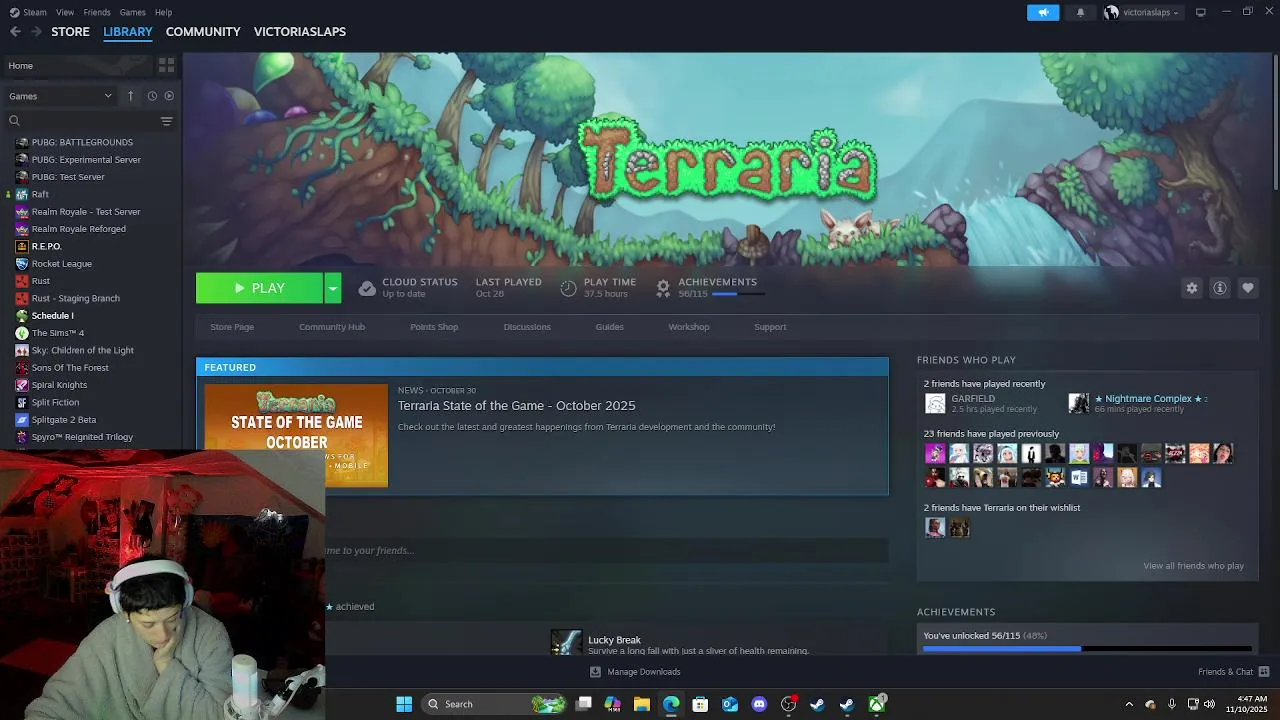Click the achievements progress bar under header

coord(738,294)
